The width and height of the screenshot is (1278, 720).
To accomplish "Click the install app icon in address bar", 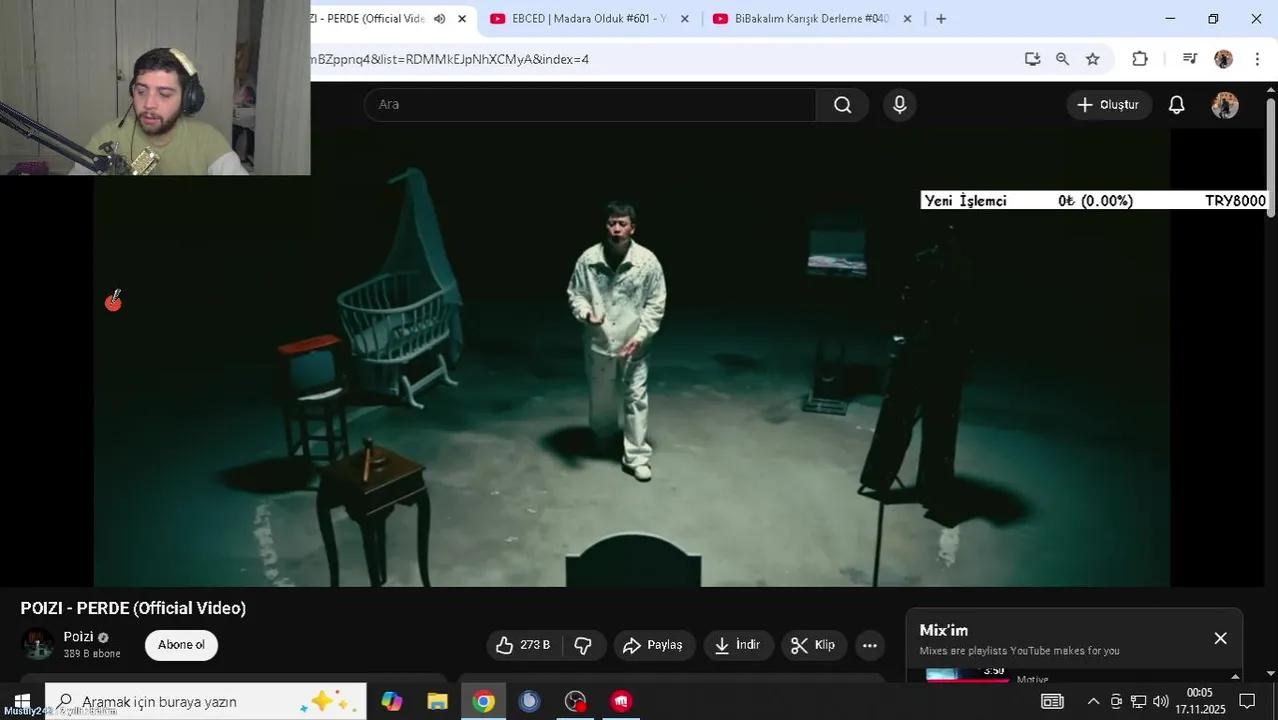I will click(x=1033, y=59).
